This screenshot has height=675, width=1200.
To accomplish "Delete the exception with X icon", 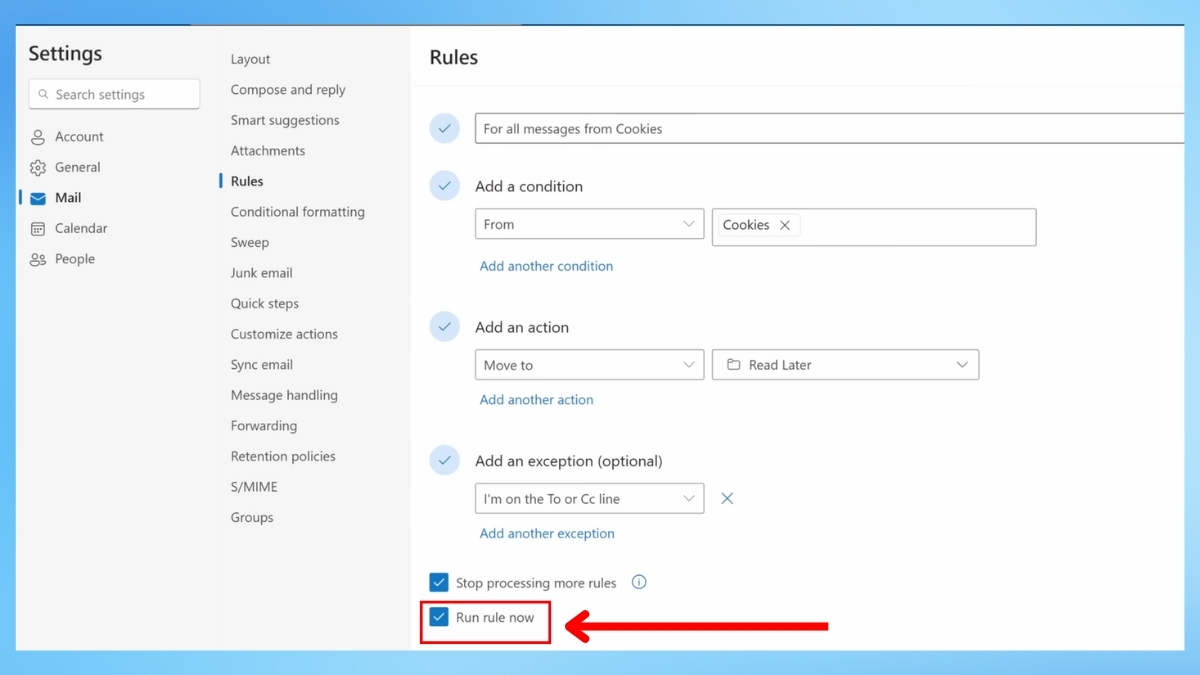I will [x=727, y=499].
